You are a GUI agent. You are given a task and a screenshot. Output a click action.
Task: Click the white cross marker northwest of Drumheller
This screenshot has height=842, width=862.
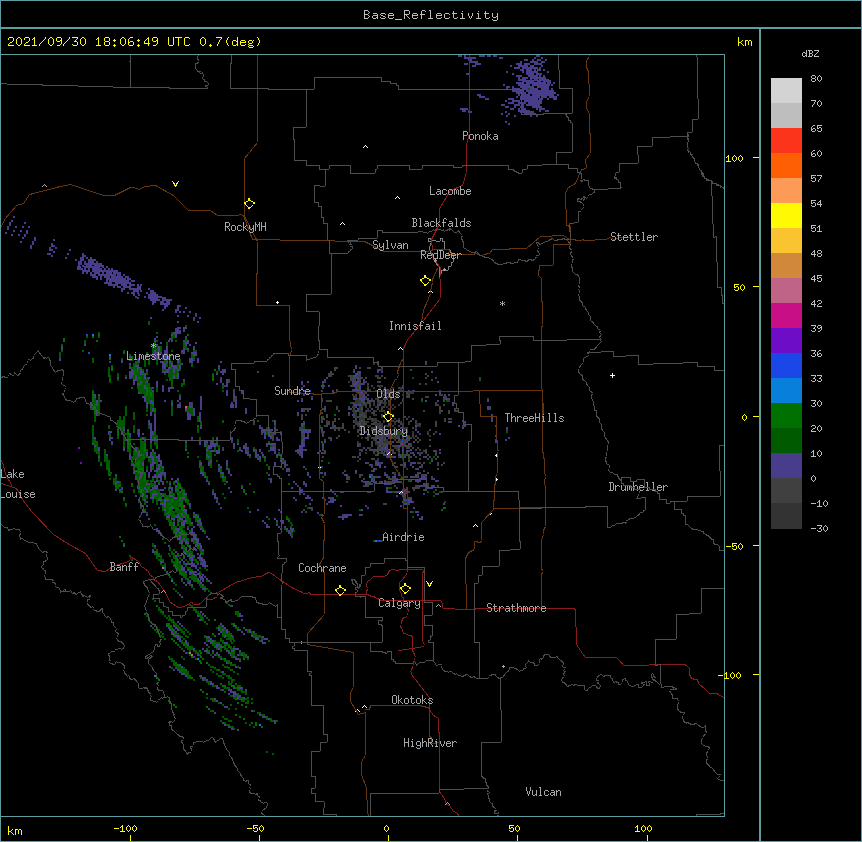[x=612, y=375]
